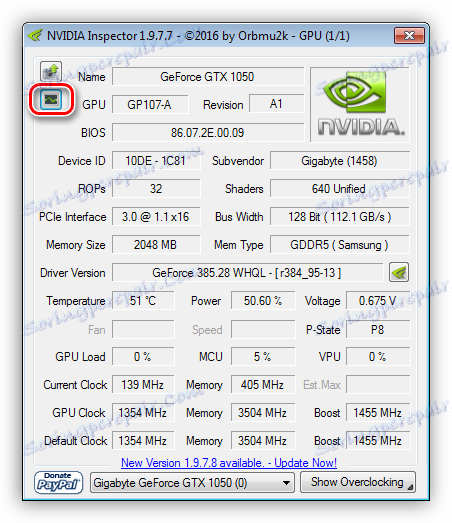Select the Subvendor Gigabyte field
Viewport: 452px width, 523px height.
pos(340,161)
